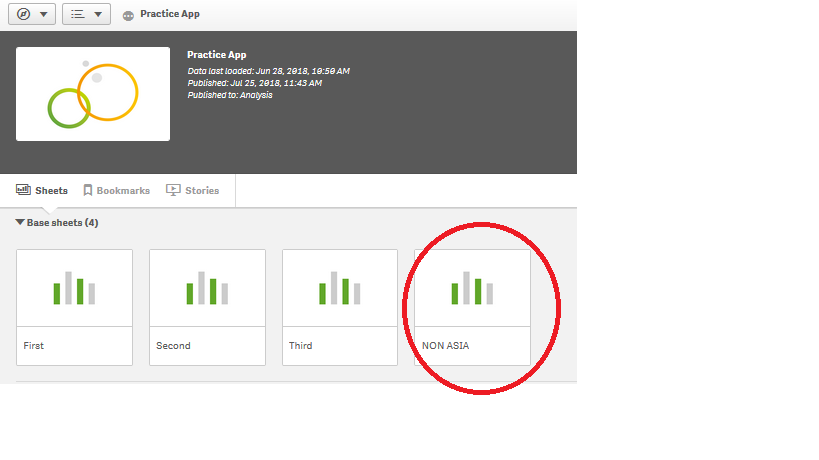Click the Published to Analysis text
This screenshot has height=460, width=819.
(x=230, y=95)
